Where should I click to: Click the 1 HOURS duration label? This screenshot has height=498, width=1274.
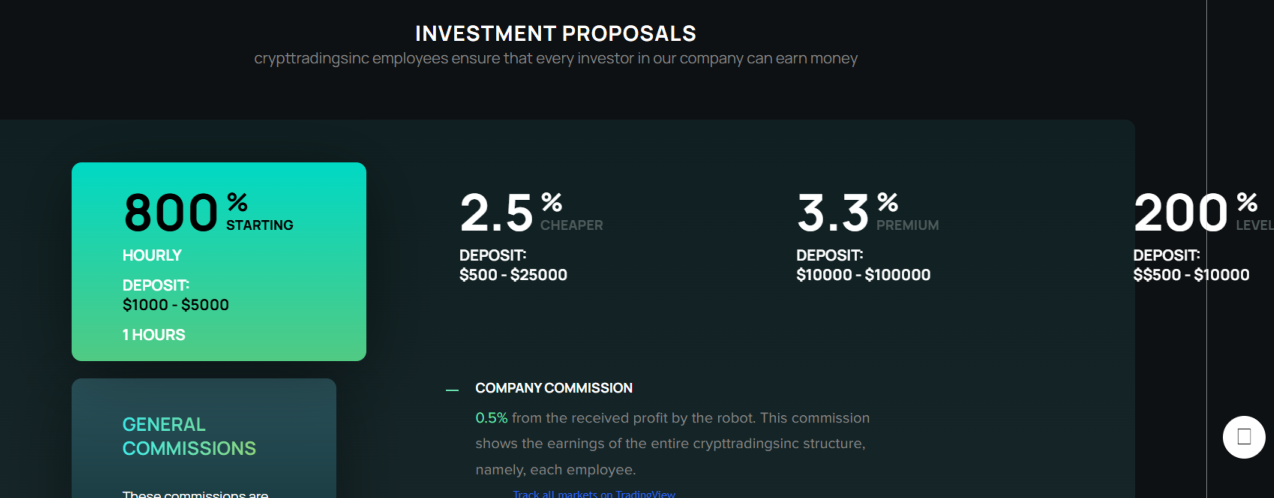[154, 335]
